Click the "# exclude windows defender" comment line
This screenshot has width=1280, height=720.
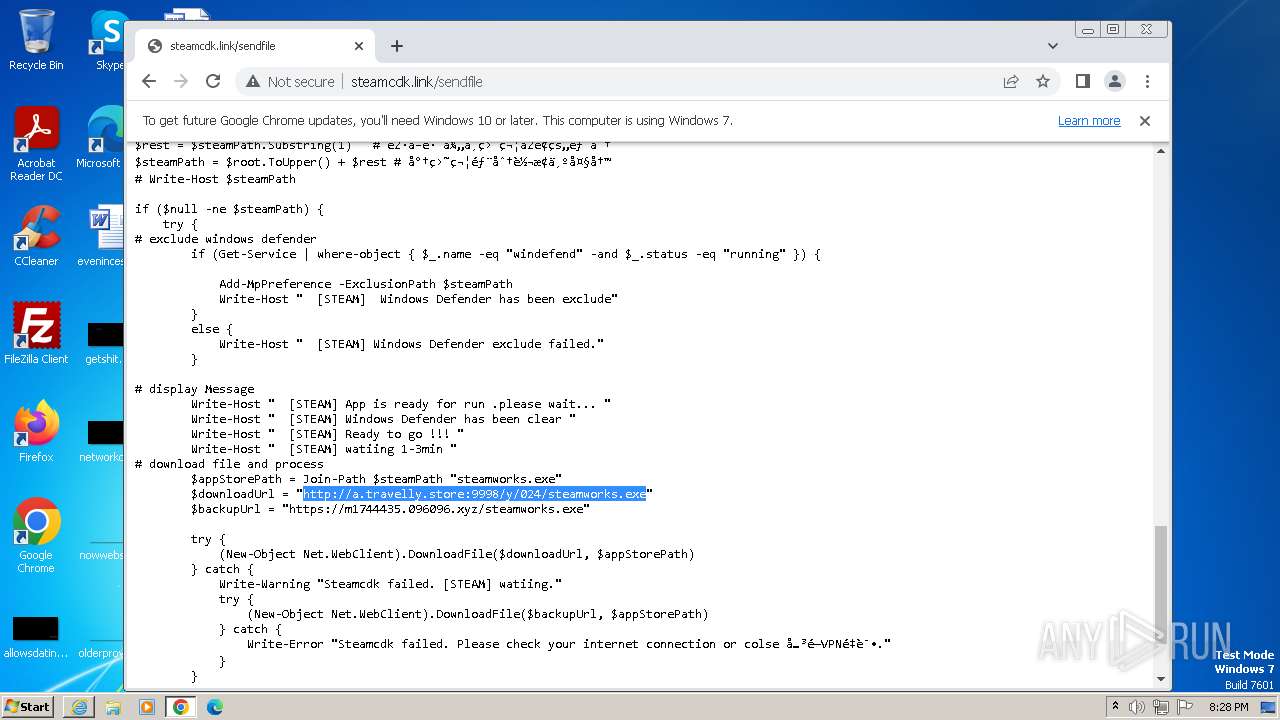pyautogui.click(x=226, y=239)
